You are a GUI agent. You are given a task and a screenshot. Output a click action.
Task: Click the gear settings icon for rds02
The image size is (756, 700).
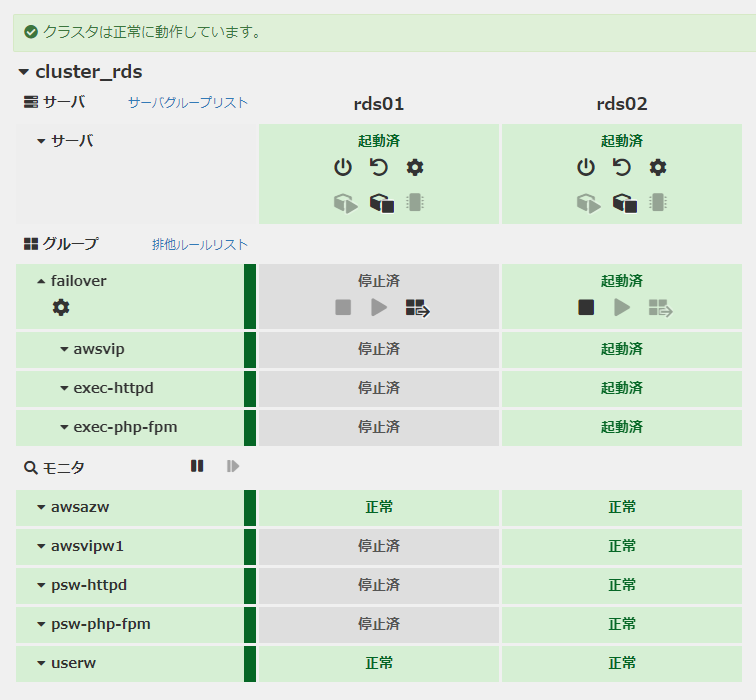coord(658,168)
